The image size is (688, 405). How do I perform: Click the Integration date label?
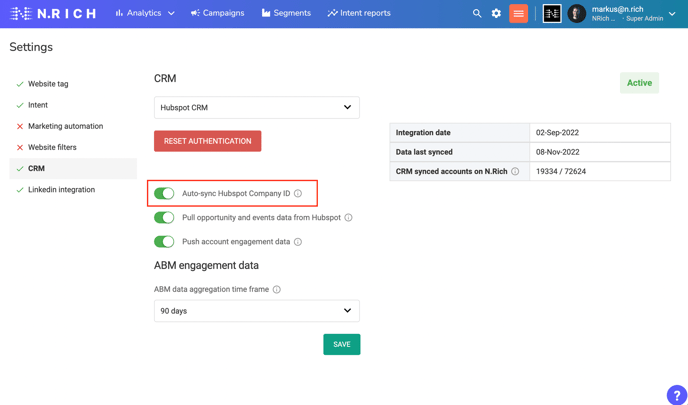click(423, 133)
